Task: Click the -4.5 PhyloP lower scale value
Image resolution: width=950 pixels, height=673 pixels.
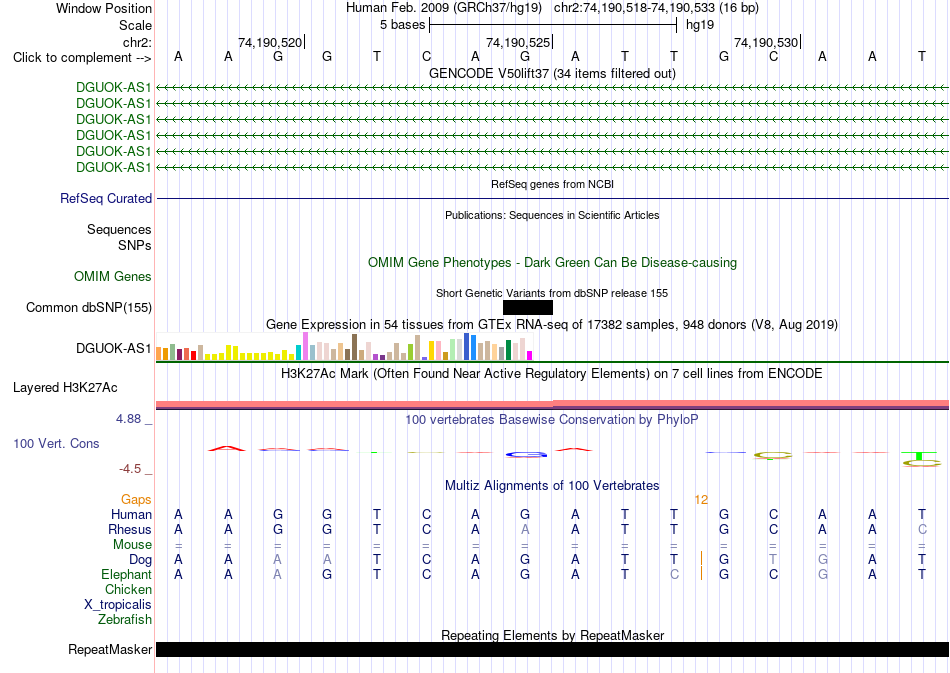Action: pyautogui.click(x=130, y=469)
